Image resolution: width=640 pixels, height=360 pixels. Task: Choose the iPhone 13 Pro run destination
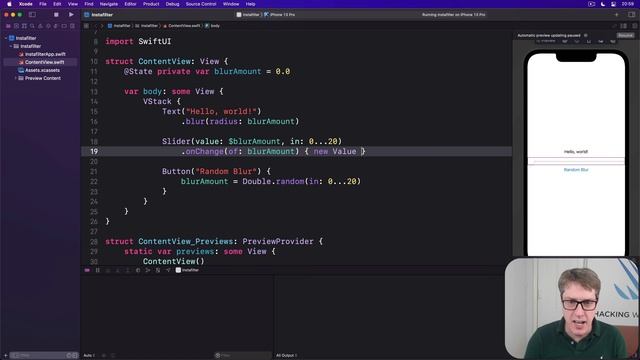pyautogui.click(x=280, y=15)
